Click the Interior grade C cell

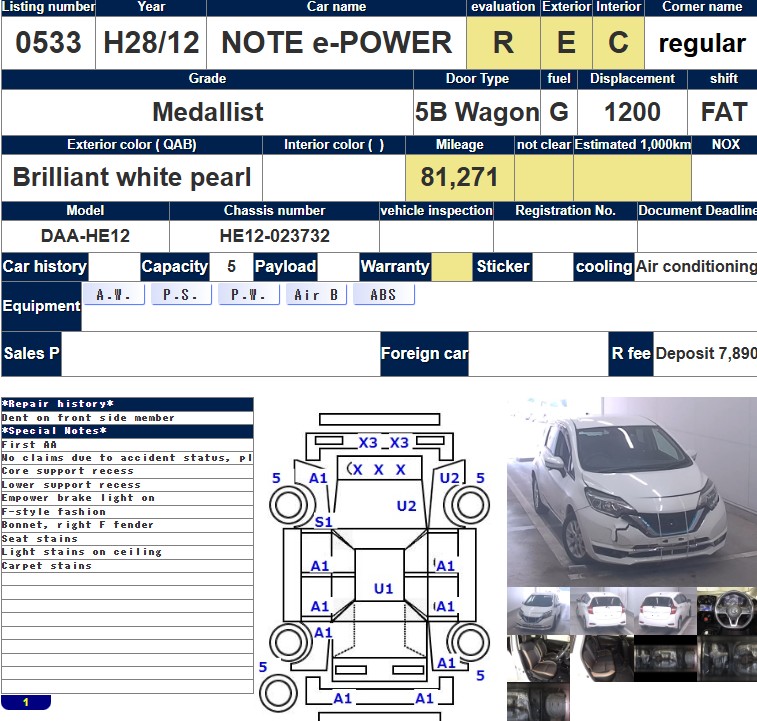[x=618, y=42]
